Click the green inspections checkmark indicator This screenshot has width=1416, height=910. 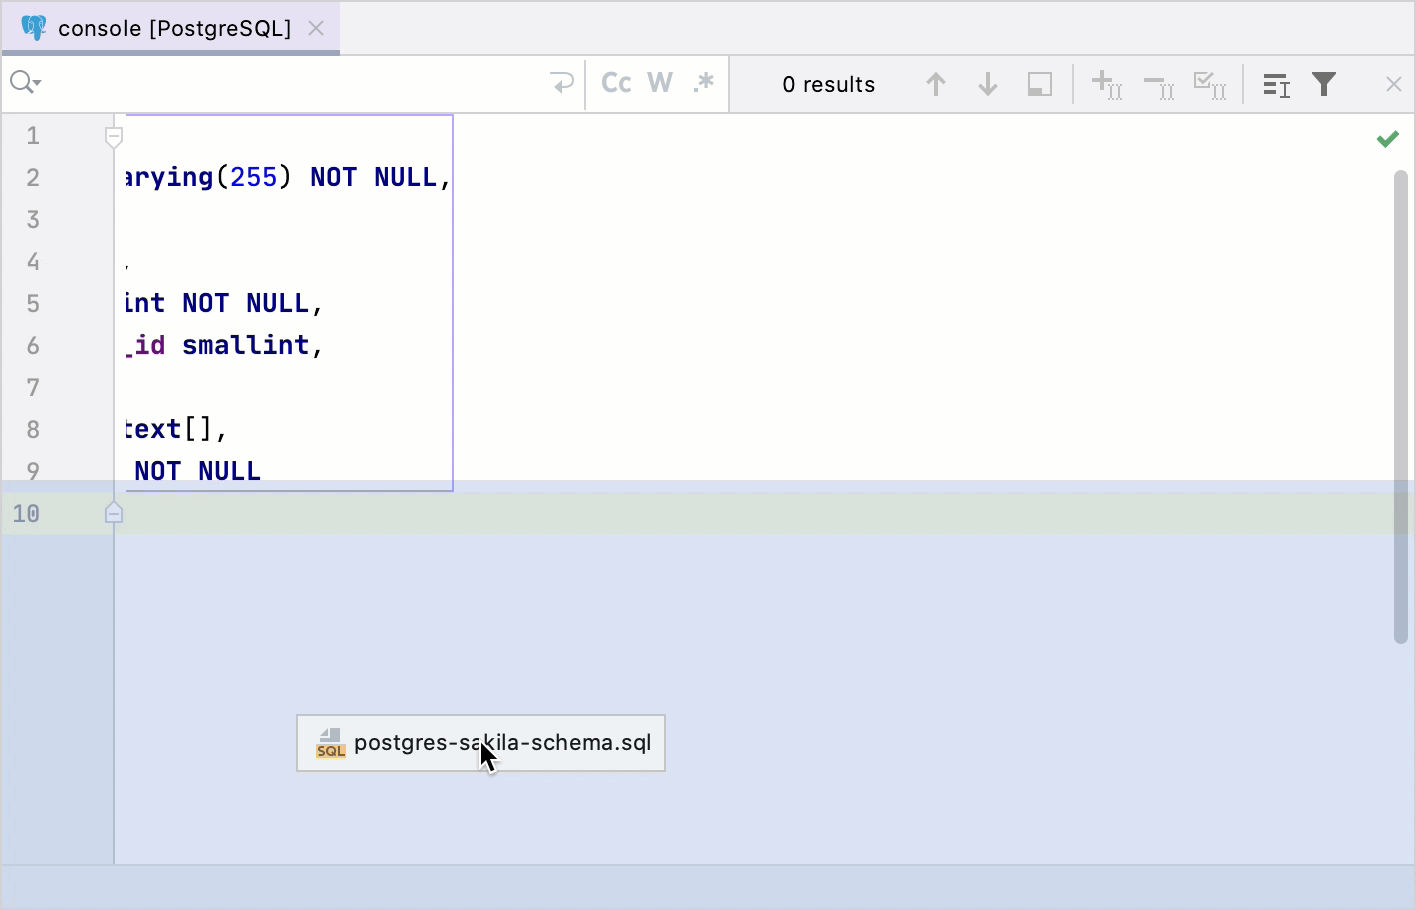pos(1388,139)
